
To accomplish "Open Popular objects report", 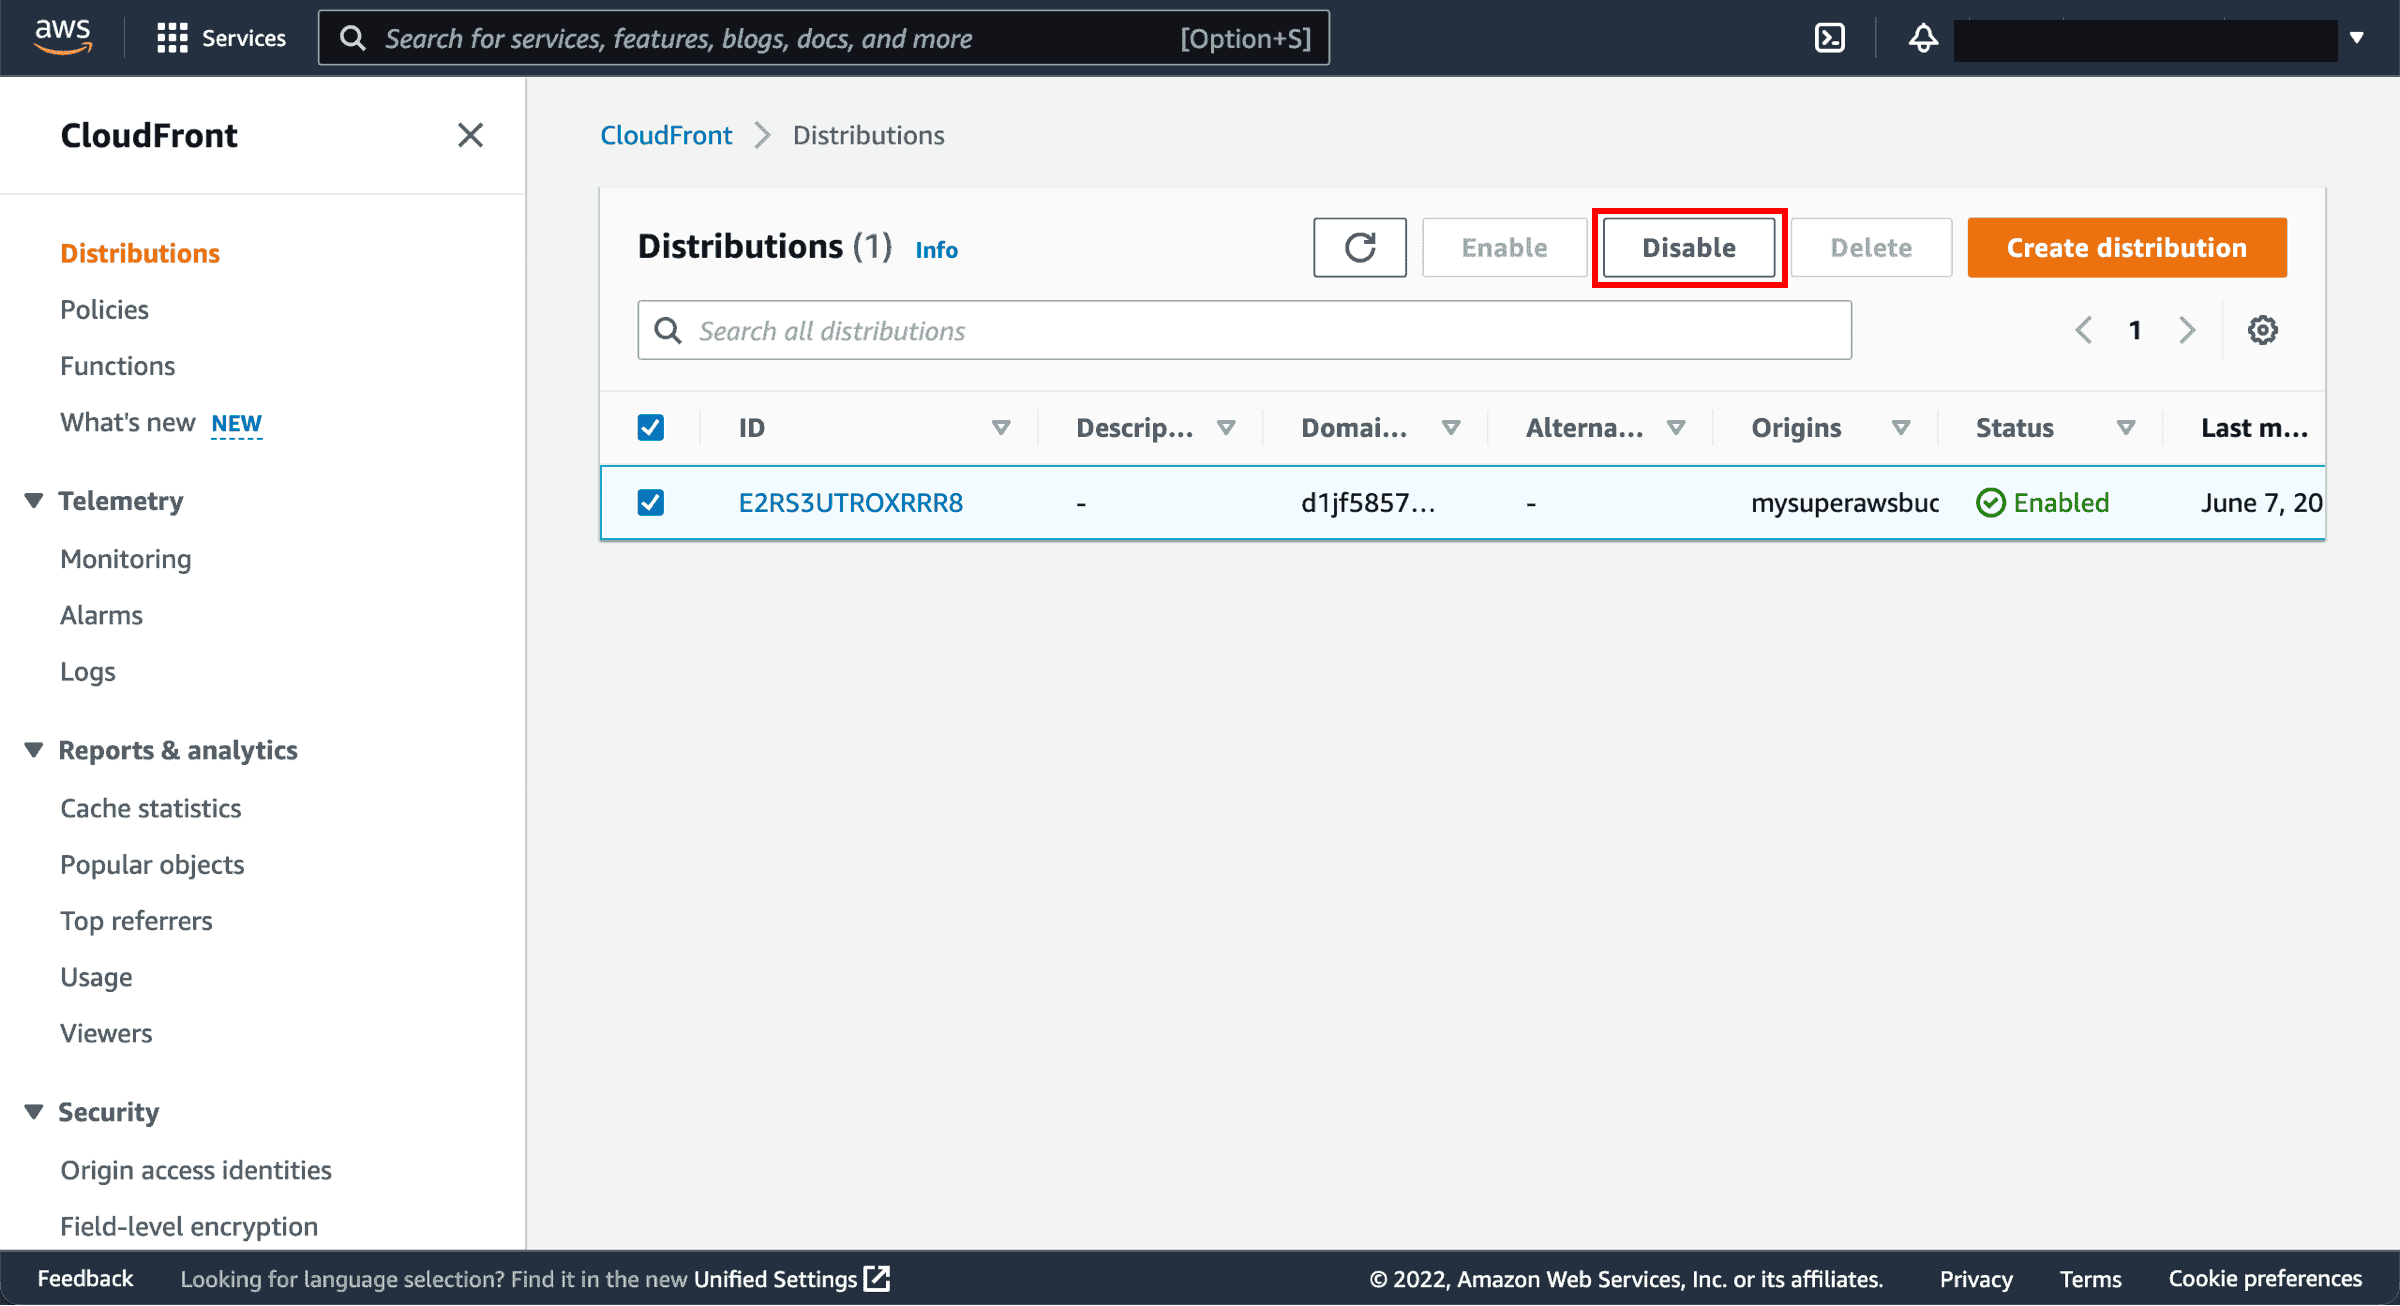I will coord(152,865).
